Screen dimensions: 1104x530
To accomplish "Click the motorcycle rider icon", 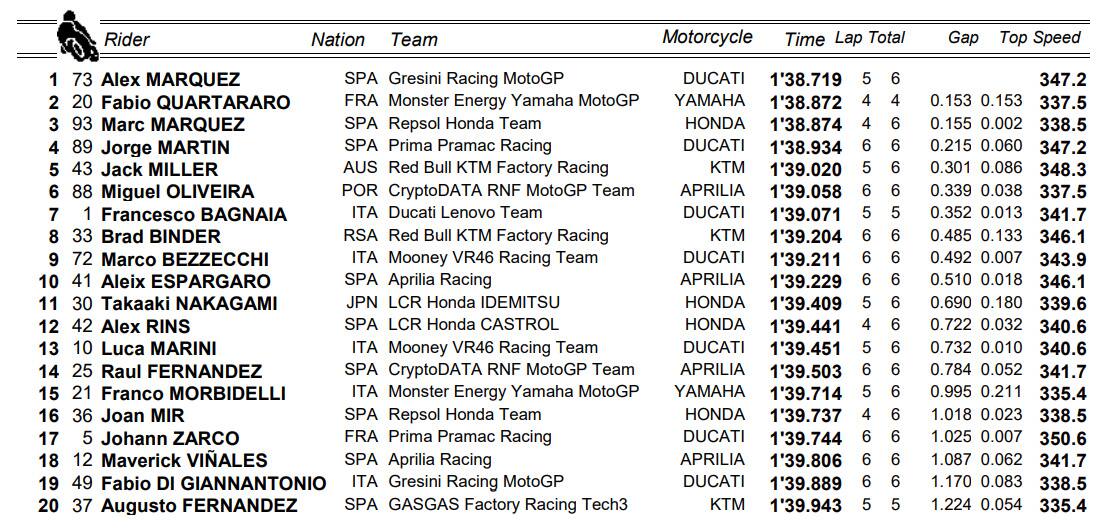I will 73,36.
